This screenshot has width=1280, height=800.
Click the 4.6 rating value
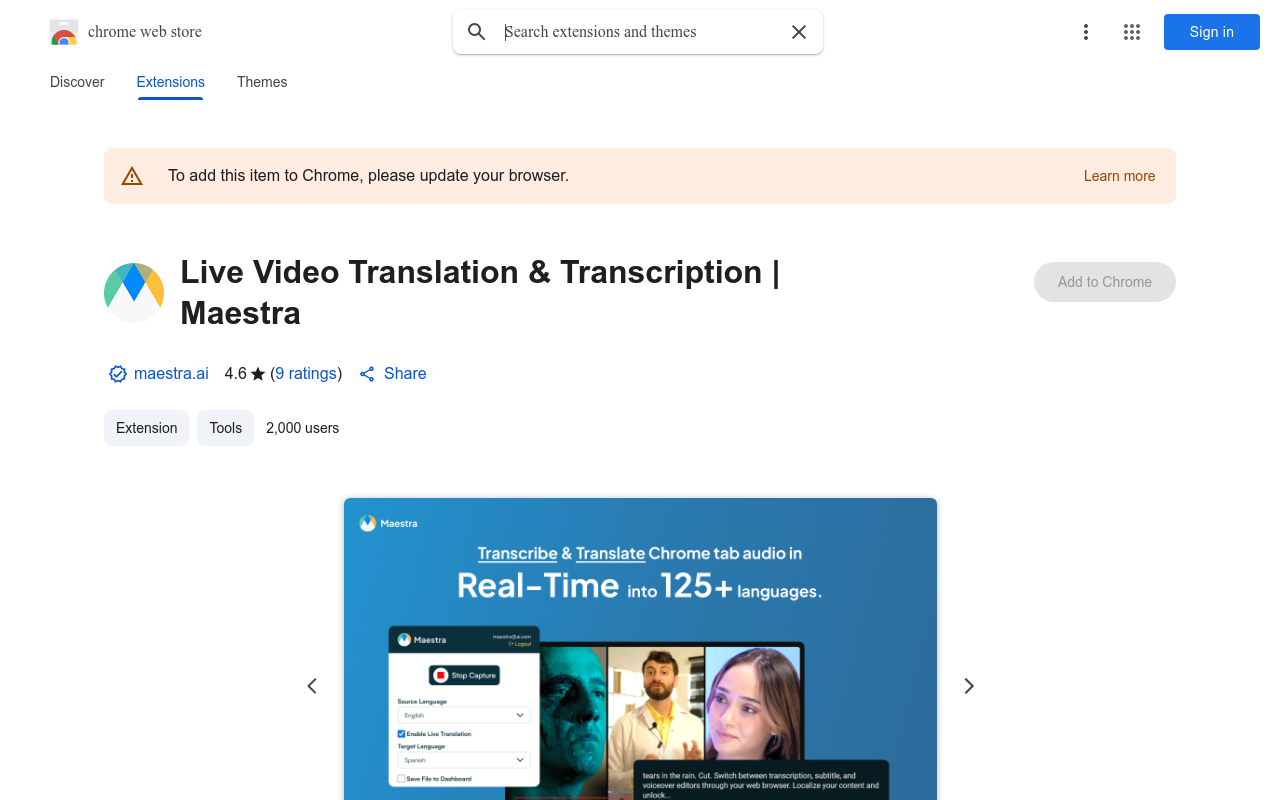pyautogui.click(x=235, y=374)
